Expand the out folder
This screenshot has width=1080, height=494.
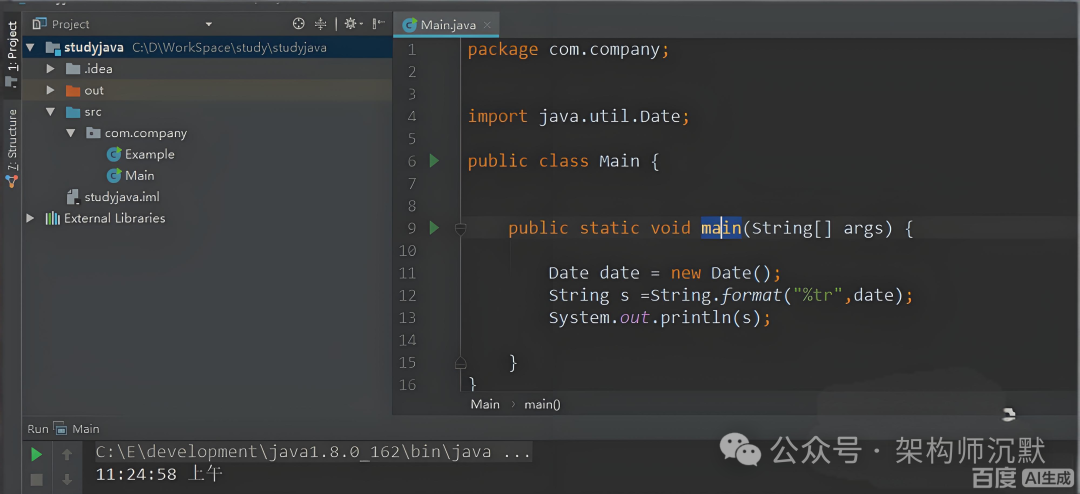(50, 90)
